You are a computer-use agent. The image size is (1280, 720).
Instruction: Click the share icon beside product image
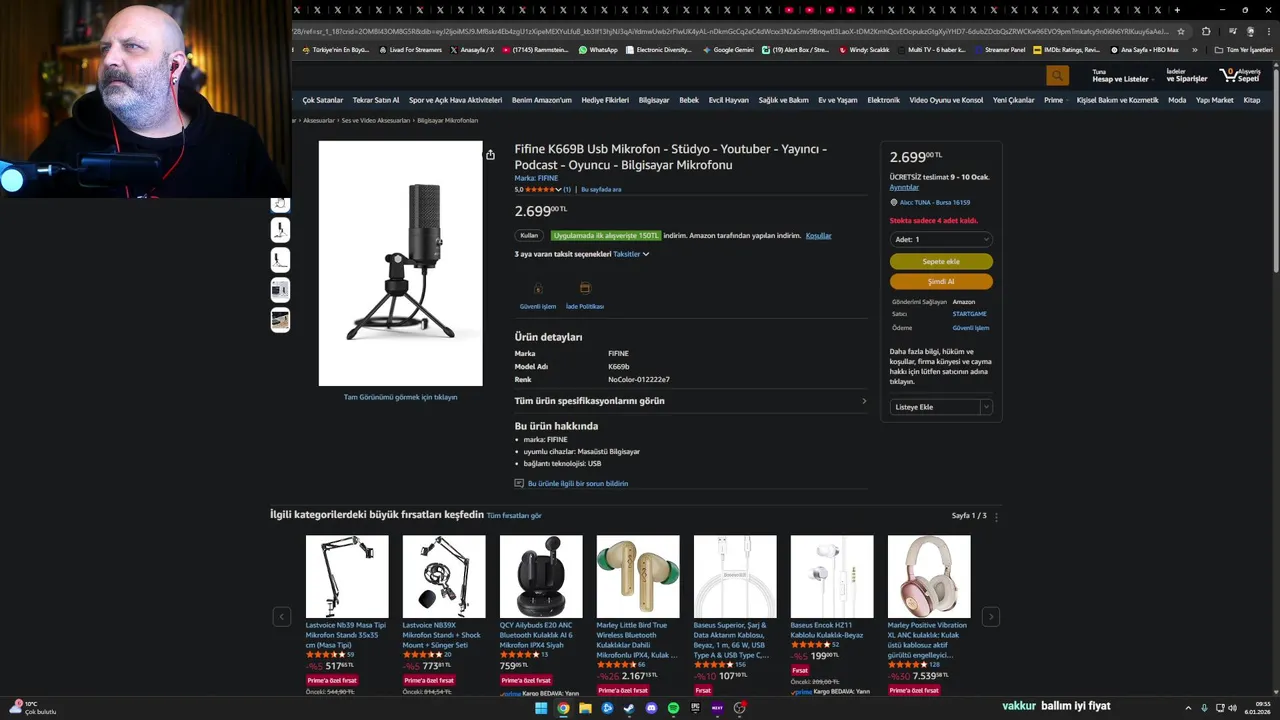tap(490, 155)
